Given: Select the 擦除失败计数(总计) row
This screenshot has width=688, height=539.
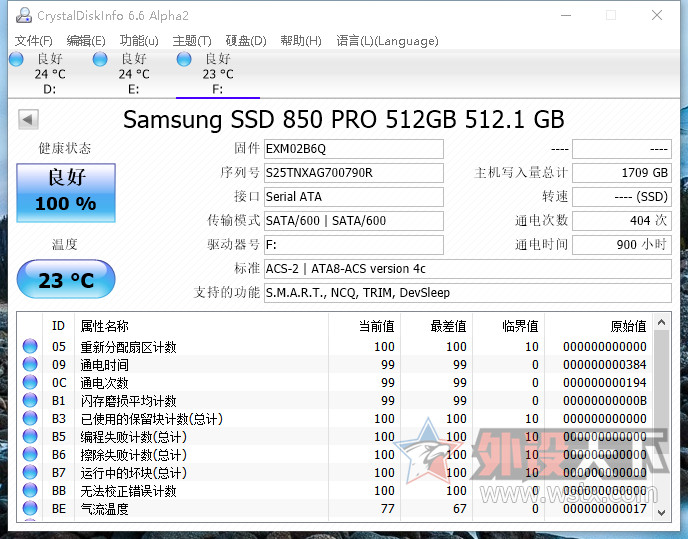Looking at the screenshot, I should tap(335, 454).
